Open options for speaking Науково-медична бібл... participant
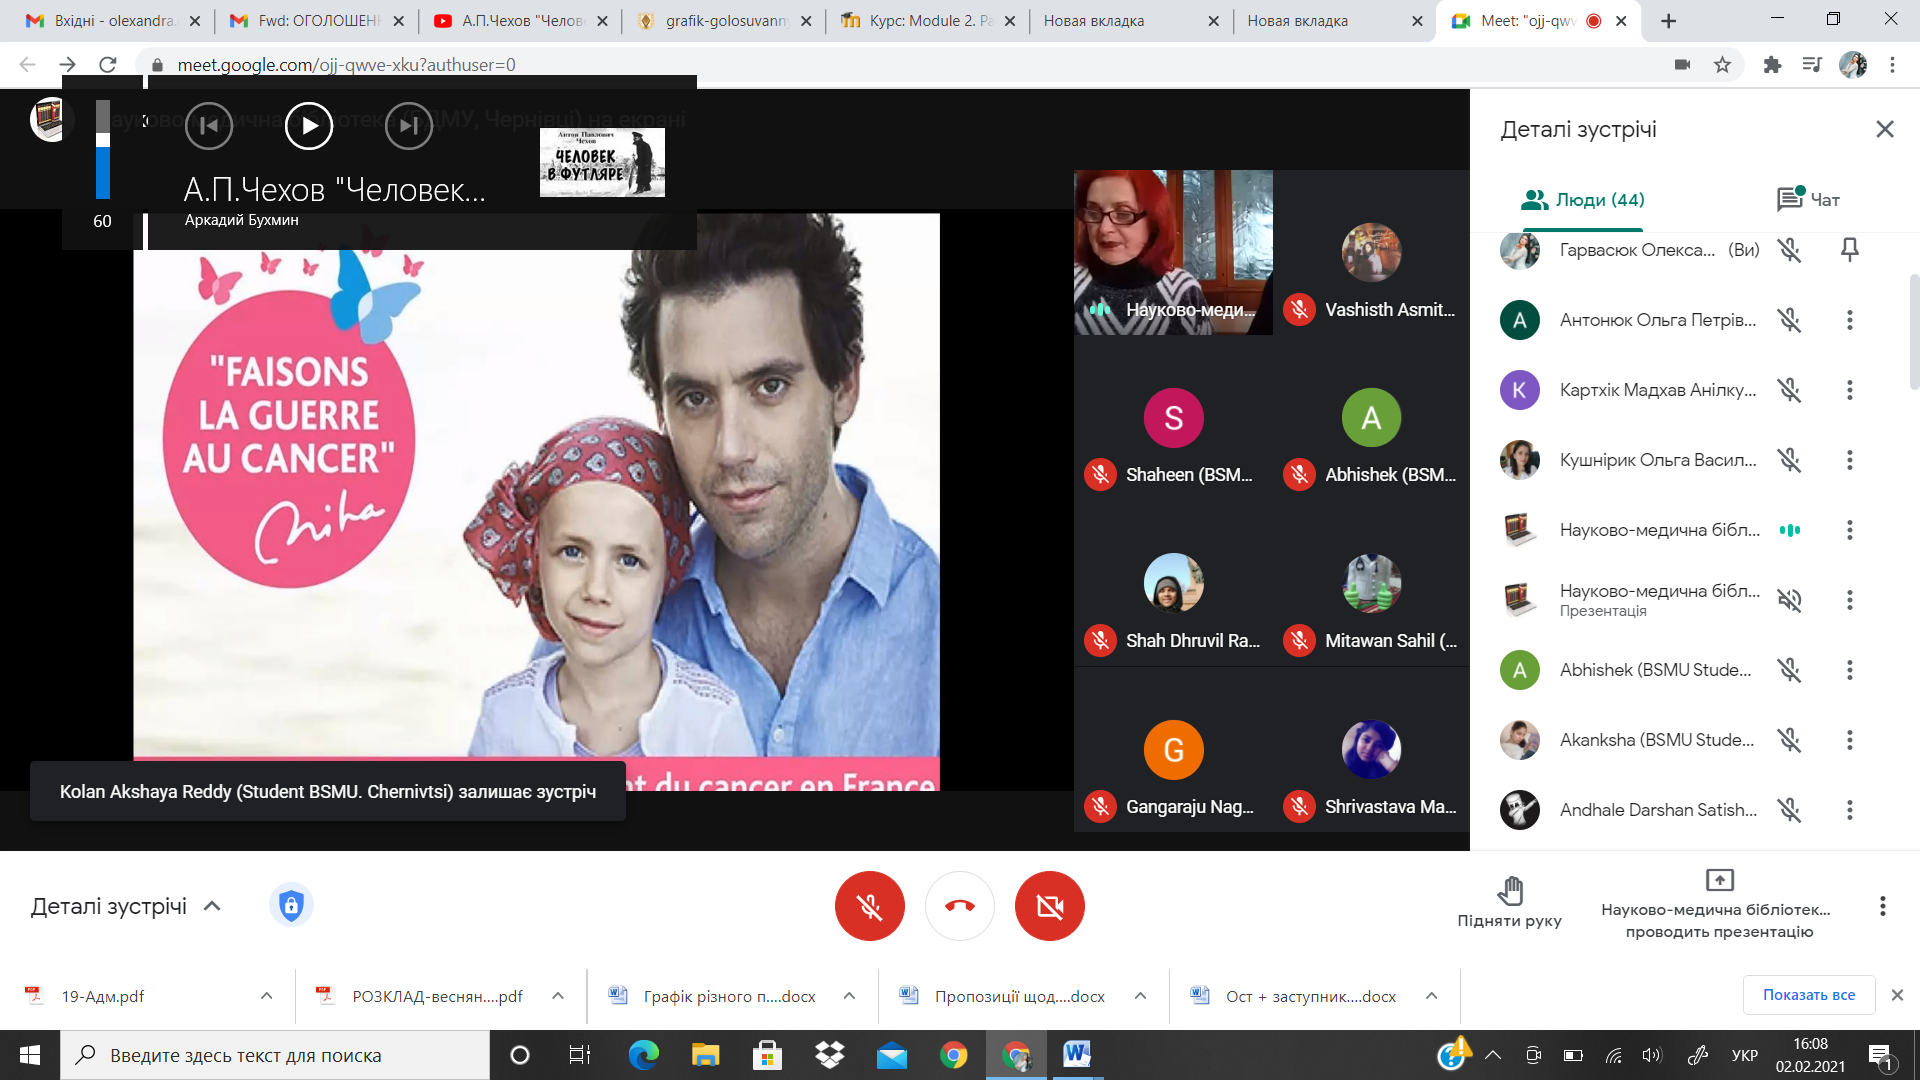Screen dimensions: 1920x1080 1850,530
